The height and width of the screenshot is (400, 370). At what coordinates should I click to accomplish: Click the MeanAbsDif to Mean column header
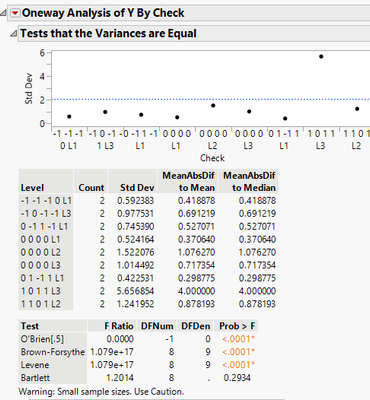tap(189, 182)
